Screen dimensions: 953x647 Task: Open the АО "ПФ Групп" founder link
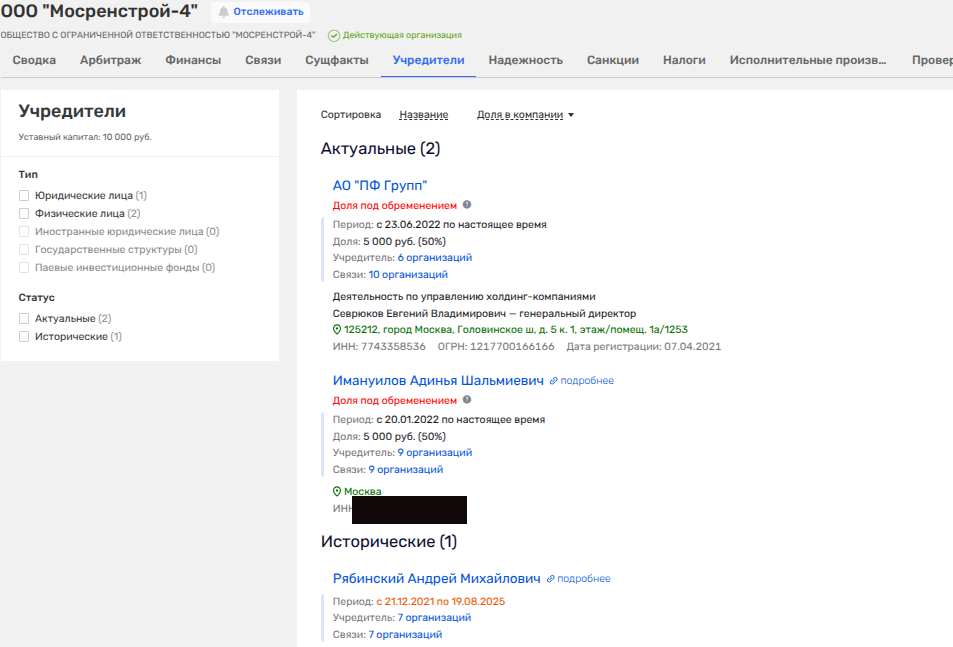(380, 185)
